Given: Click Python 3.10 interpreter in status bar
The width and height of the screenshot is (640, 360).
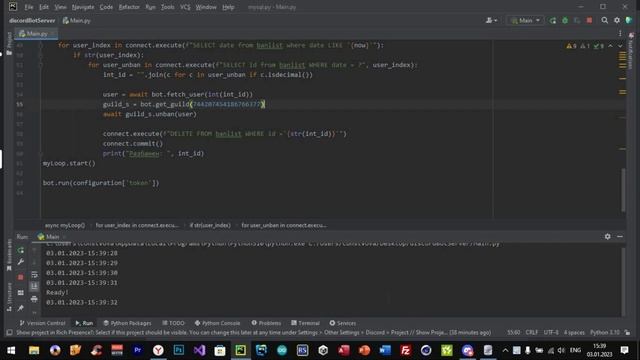Looking at the screenshot, I should 605,333.
